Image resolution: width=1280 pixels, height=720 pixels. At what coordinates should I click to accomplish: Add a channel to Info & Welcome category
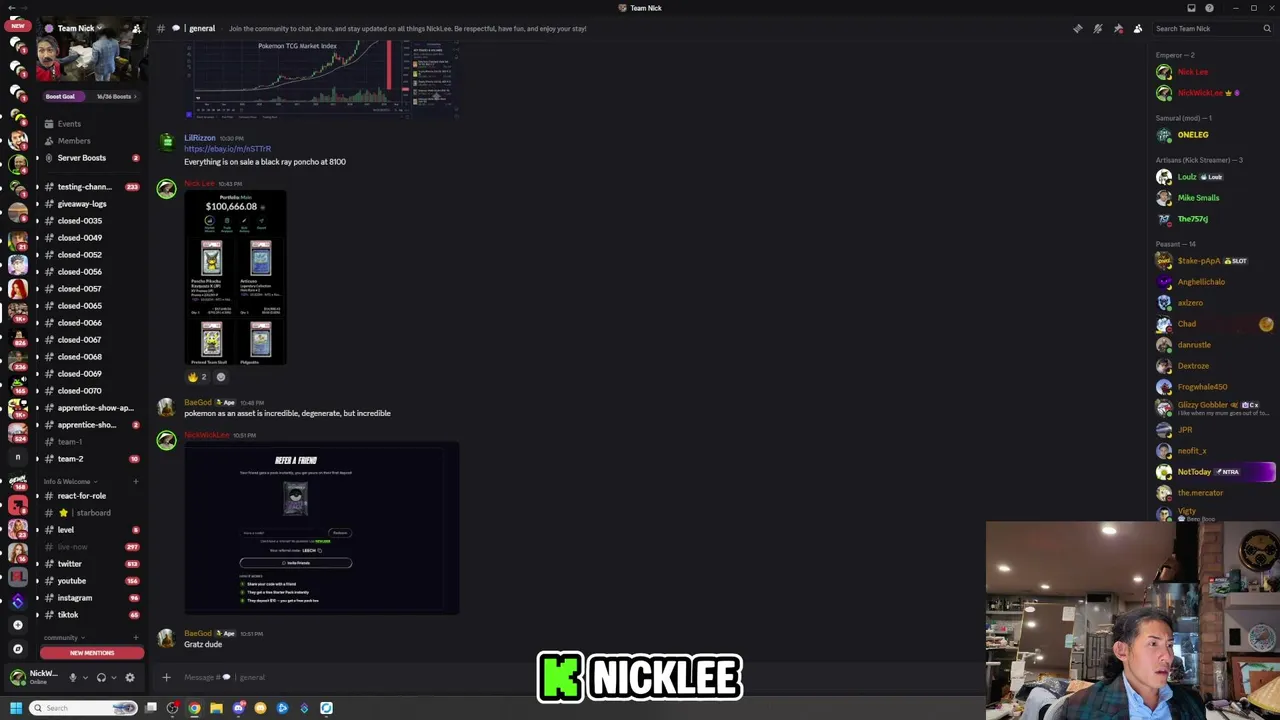136,482
